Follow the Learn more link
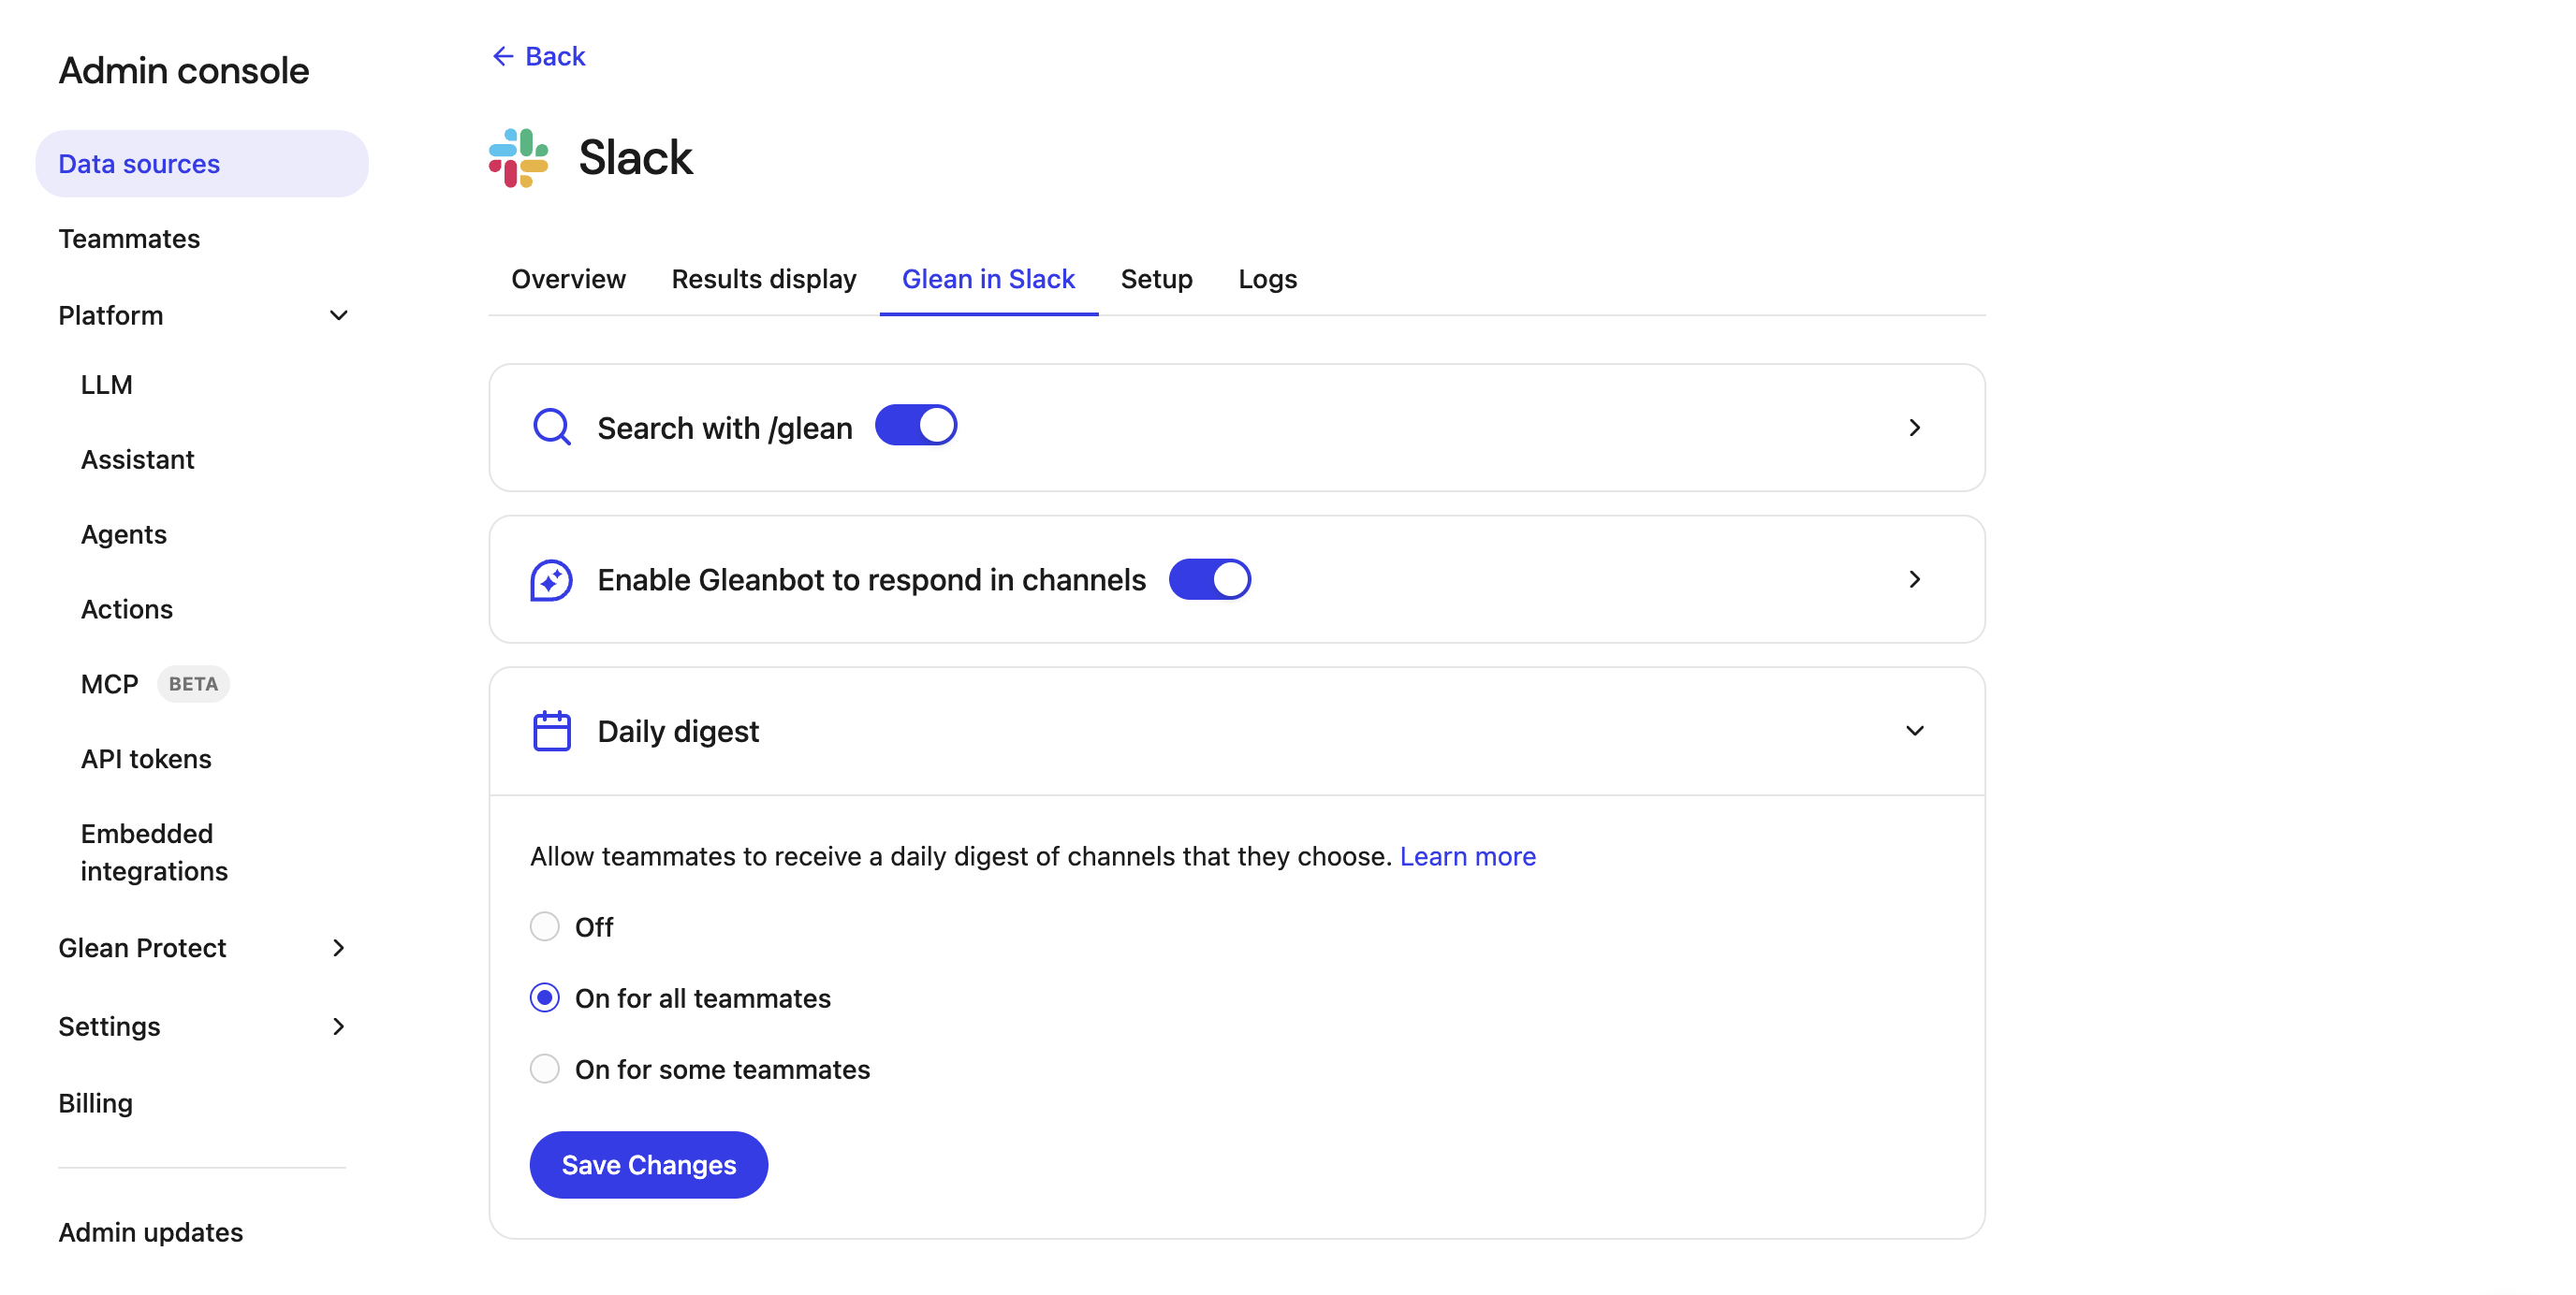2576x1295 pixels. click(1467, 857)
